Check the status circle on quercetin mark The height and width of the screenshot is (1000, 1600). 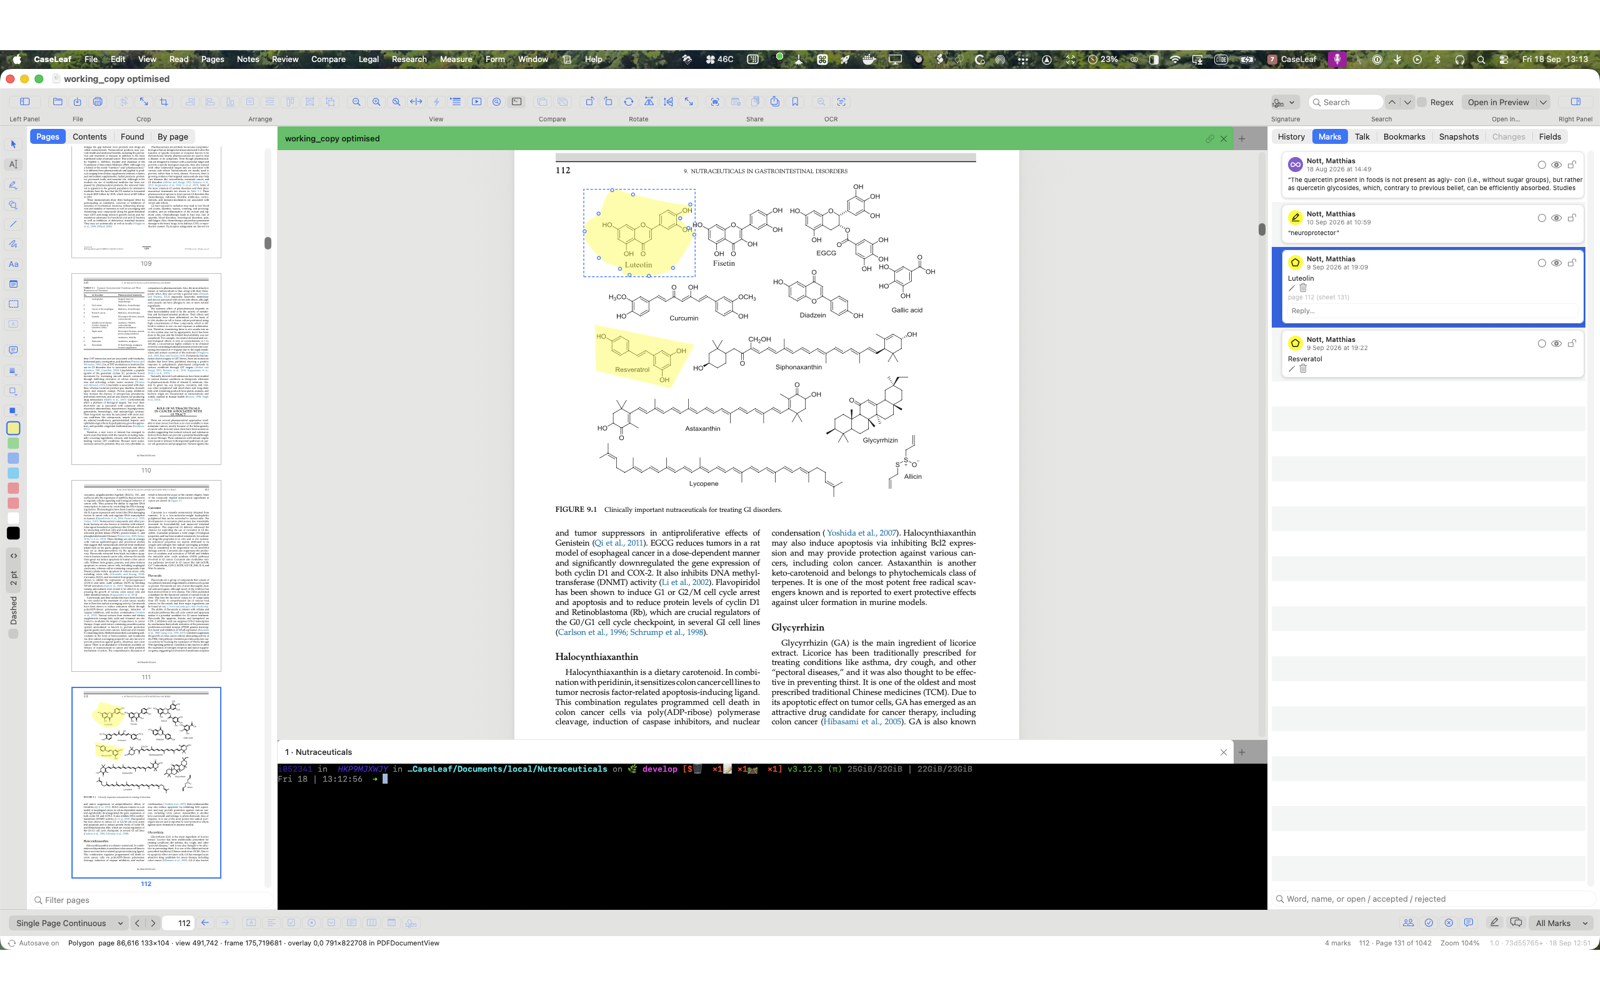coord(1541,165)
